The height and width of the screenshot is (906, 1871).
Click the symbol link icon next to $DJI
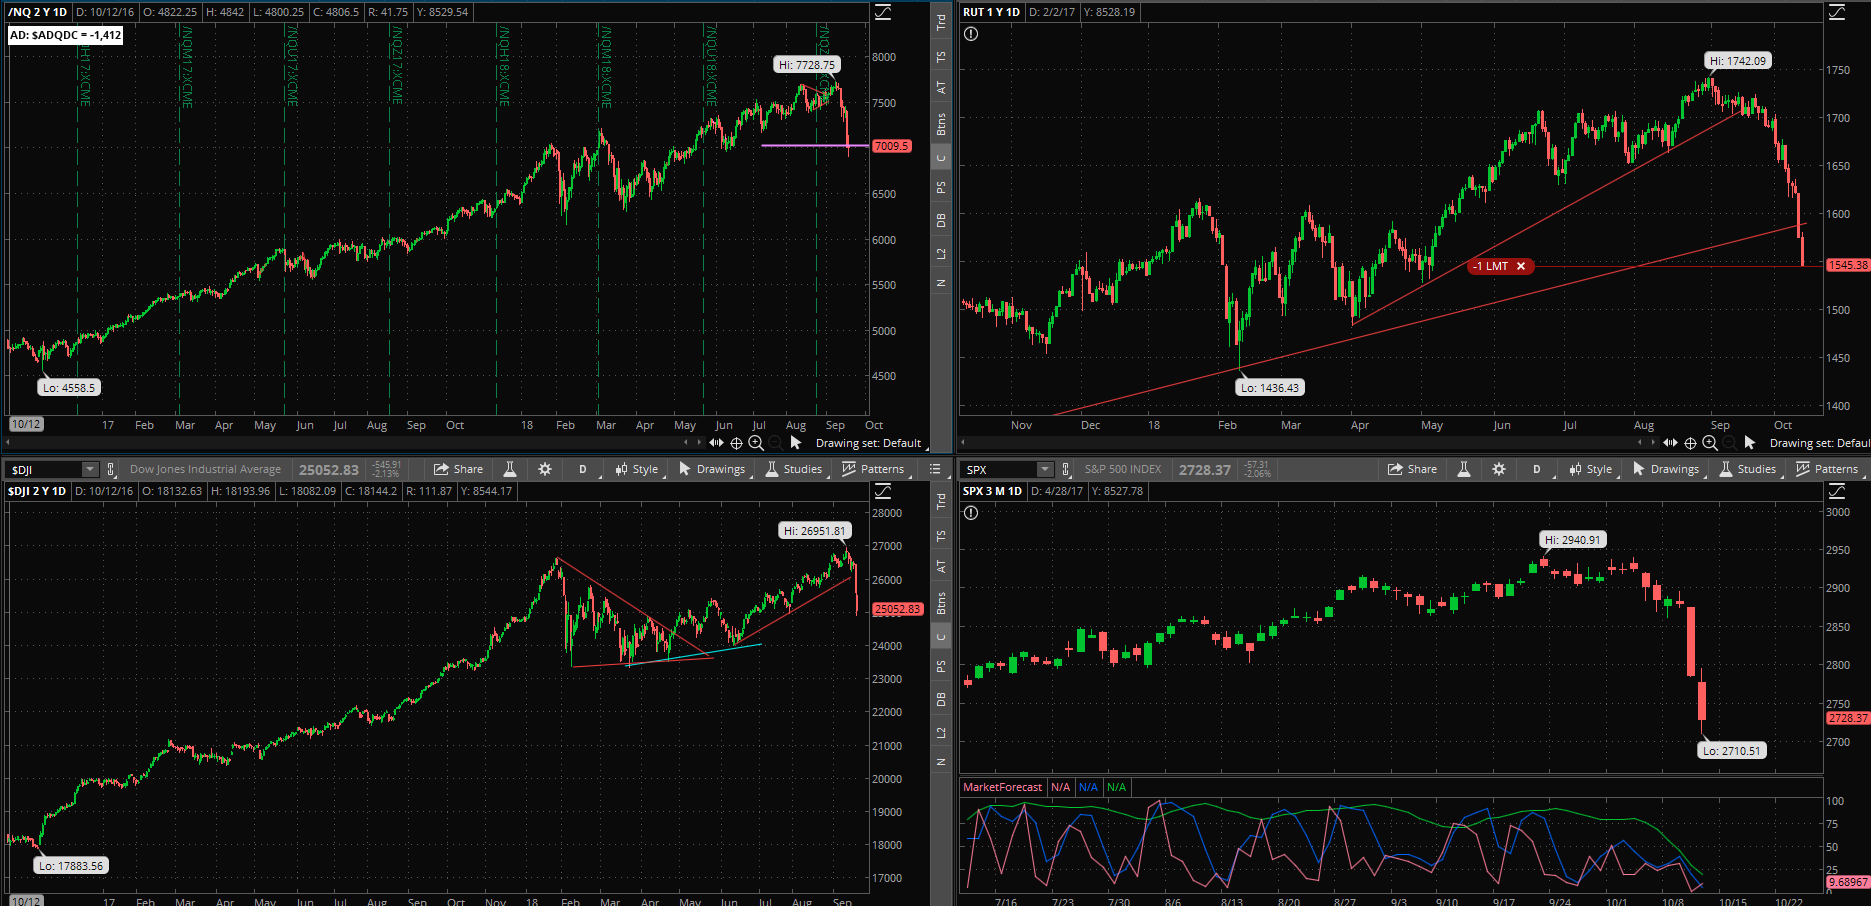111,469
